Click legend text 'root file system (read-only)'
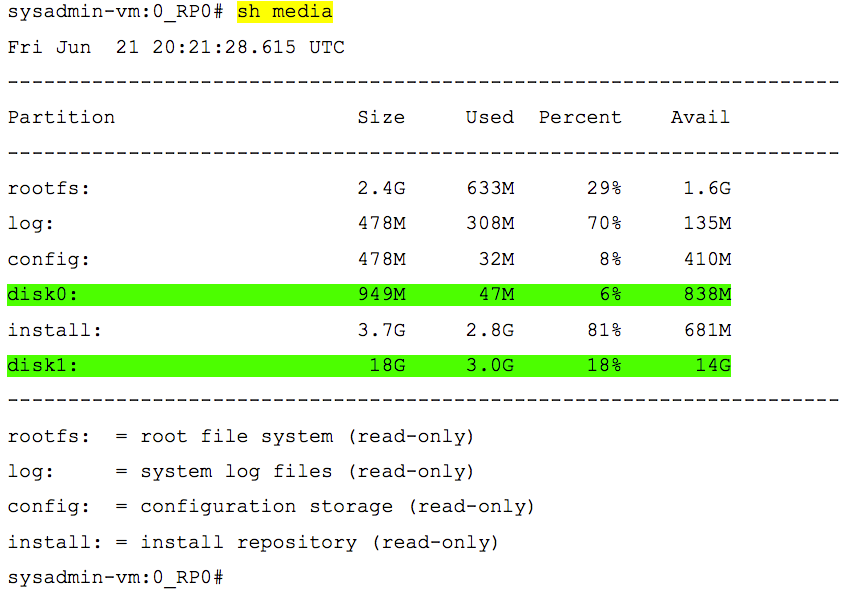 [x=307, y=436]
